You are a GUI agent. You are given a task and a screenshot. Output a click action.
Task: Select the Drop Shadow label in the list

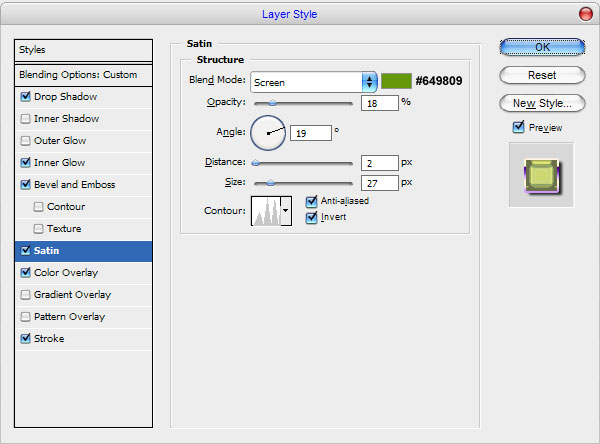click(65, 96)
